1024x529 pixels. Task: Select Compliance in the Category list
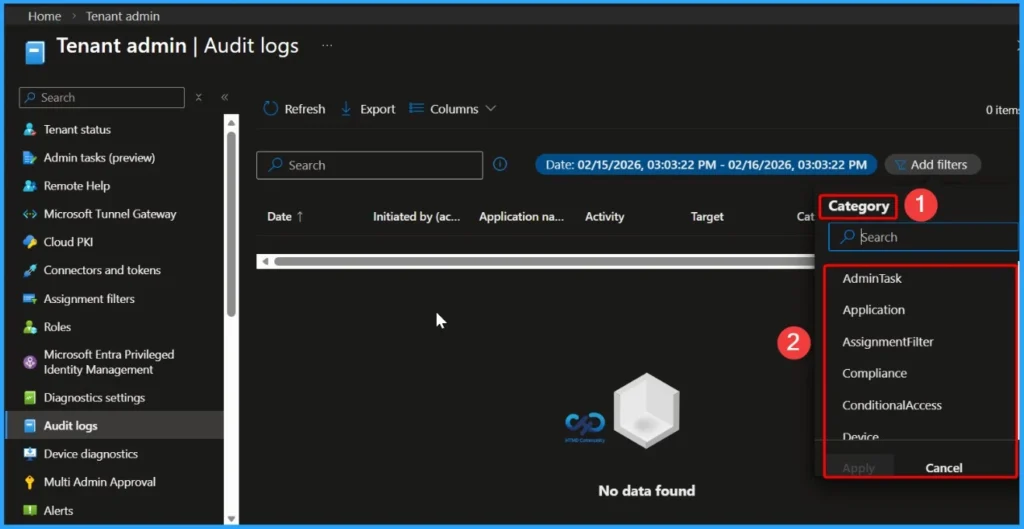point(874,374)
